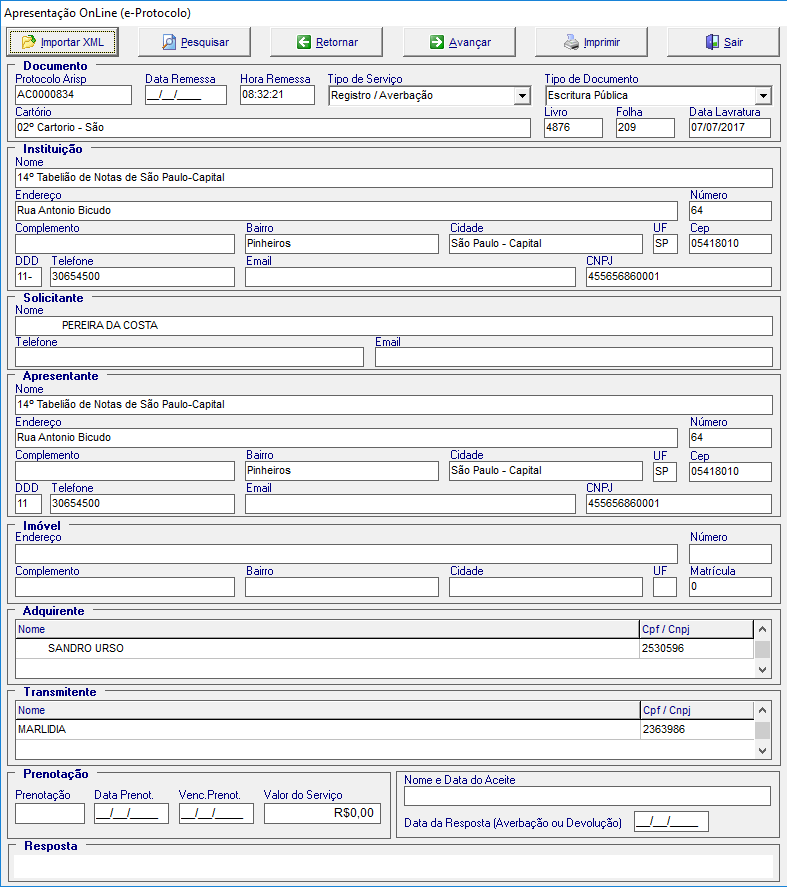The image size is (787, 895).
Task: Click the Solicitante Telefone field
Action: tap(189, 357)
